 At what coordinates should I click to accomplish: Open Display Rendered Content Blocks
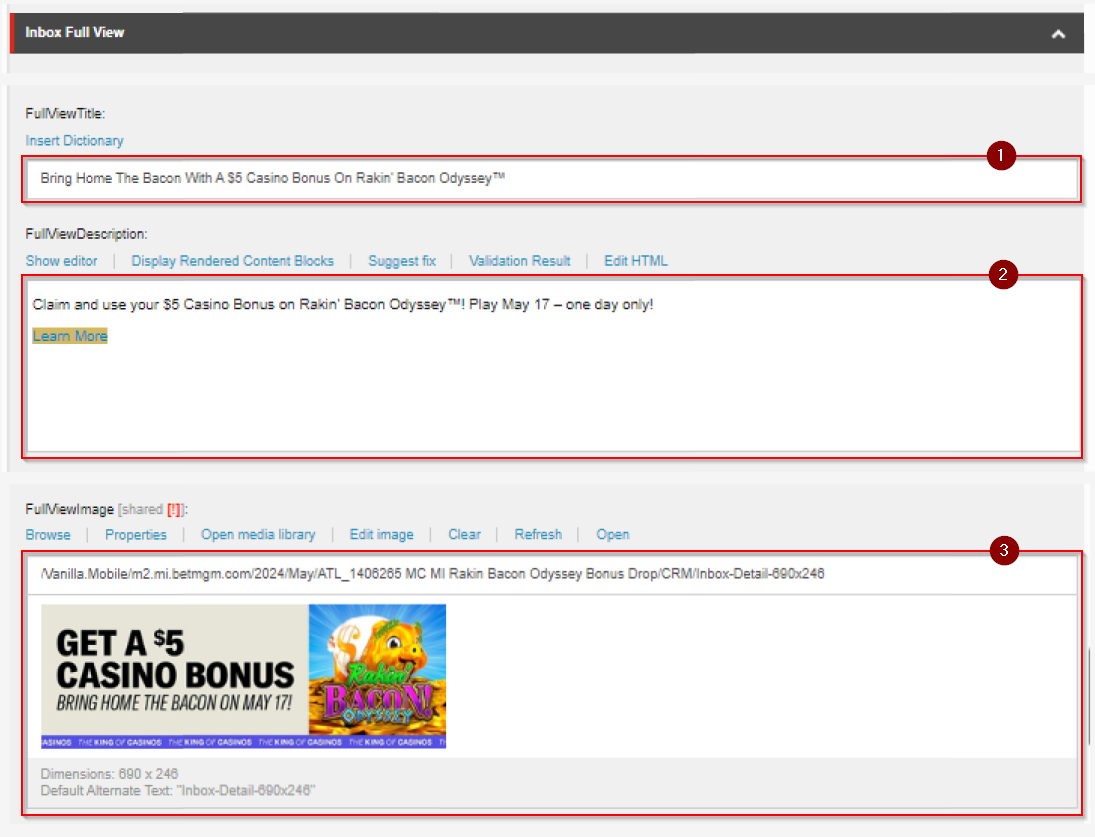[233, 261]
